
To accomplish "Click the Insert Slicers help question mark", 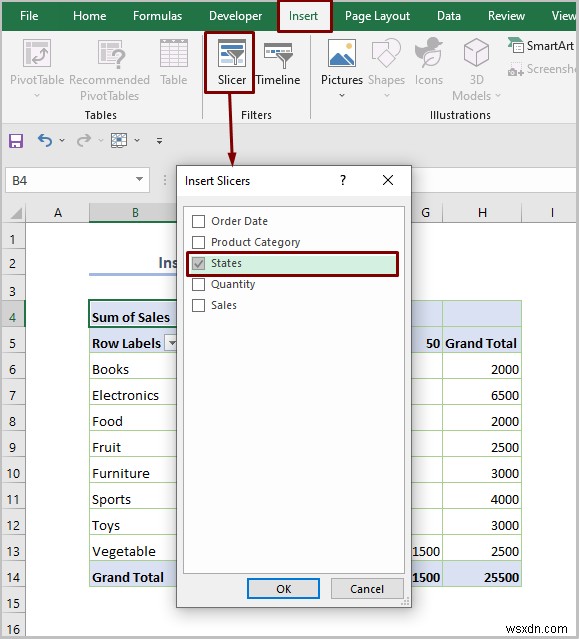I will point(343,180).
